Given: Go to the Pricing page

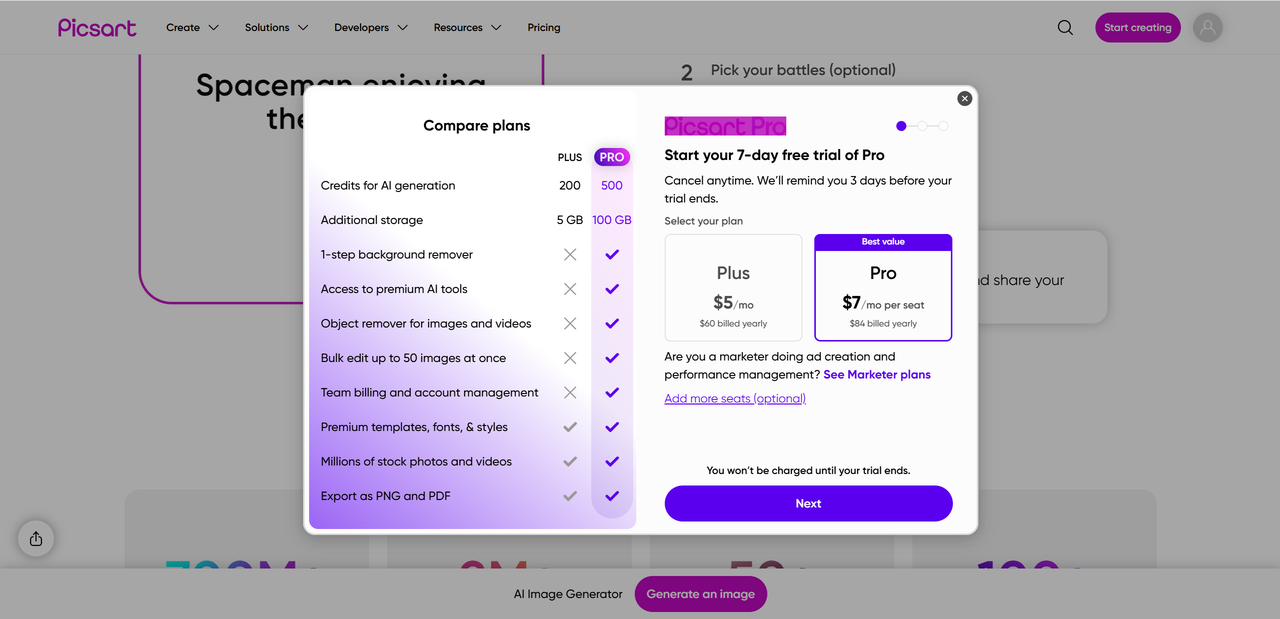Looking at the screenshot, I should [x=544, y=28].
